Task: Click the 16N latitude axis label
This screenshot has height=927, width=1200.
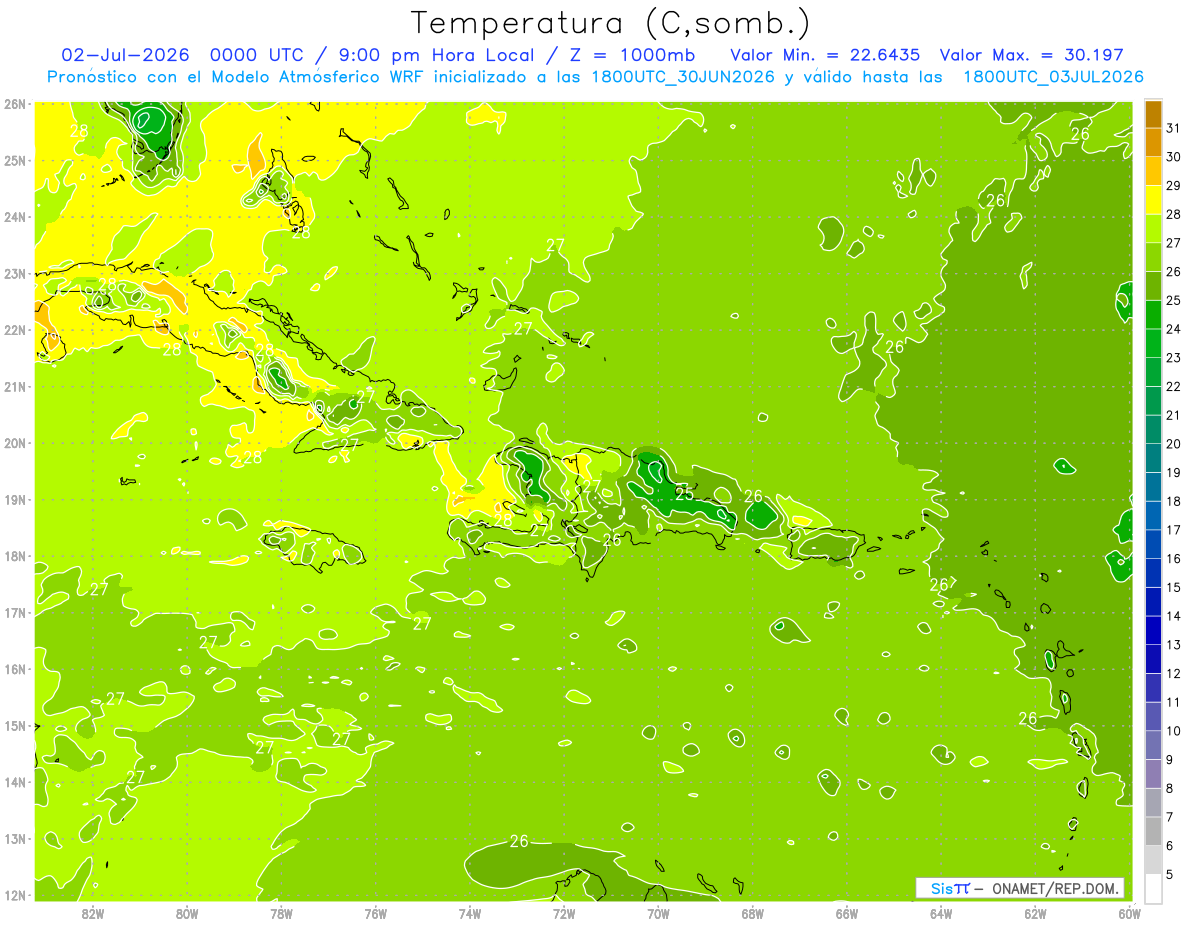Action: coord(15,669)
